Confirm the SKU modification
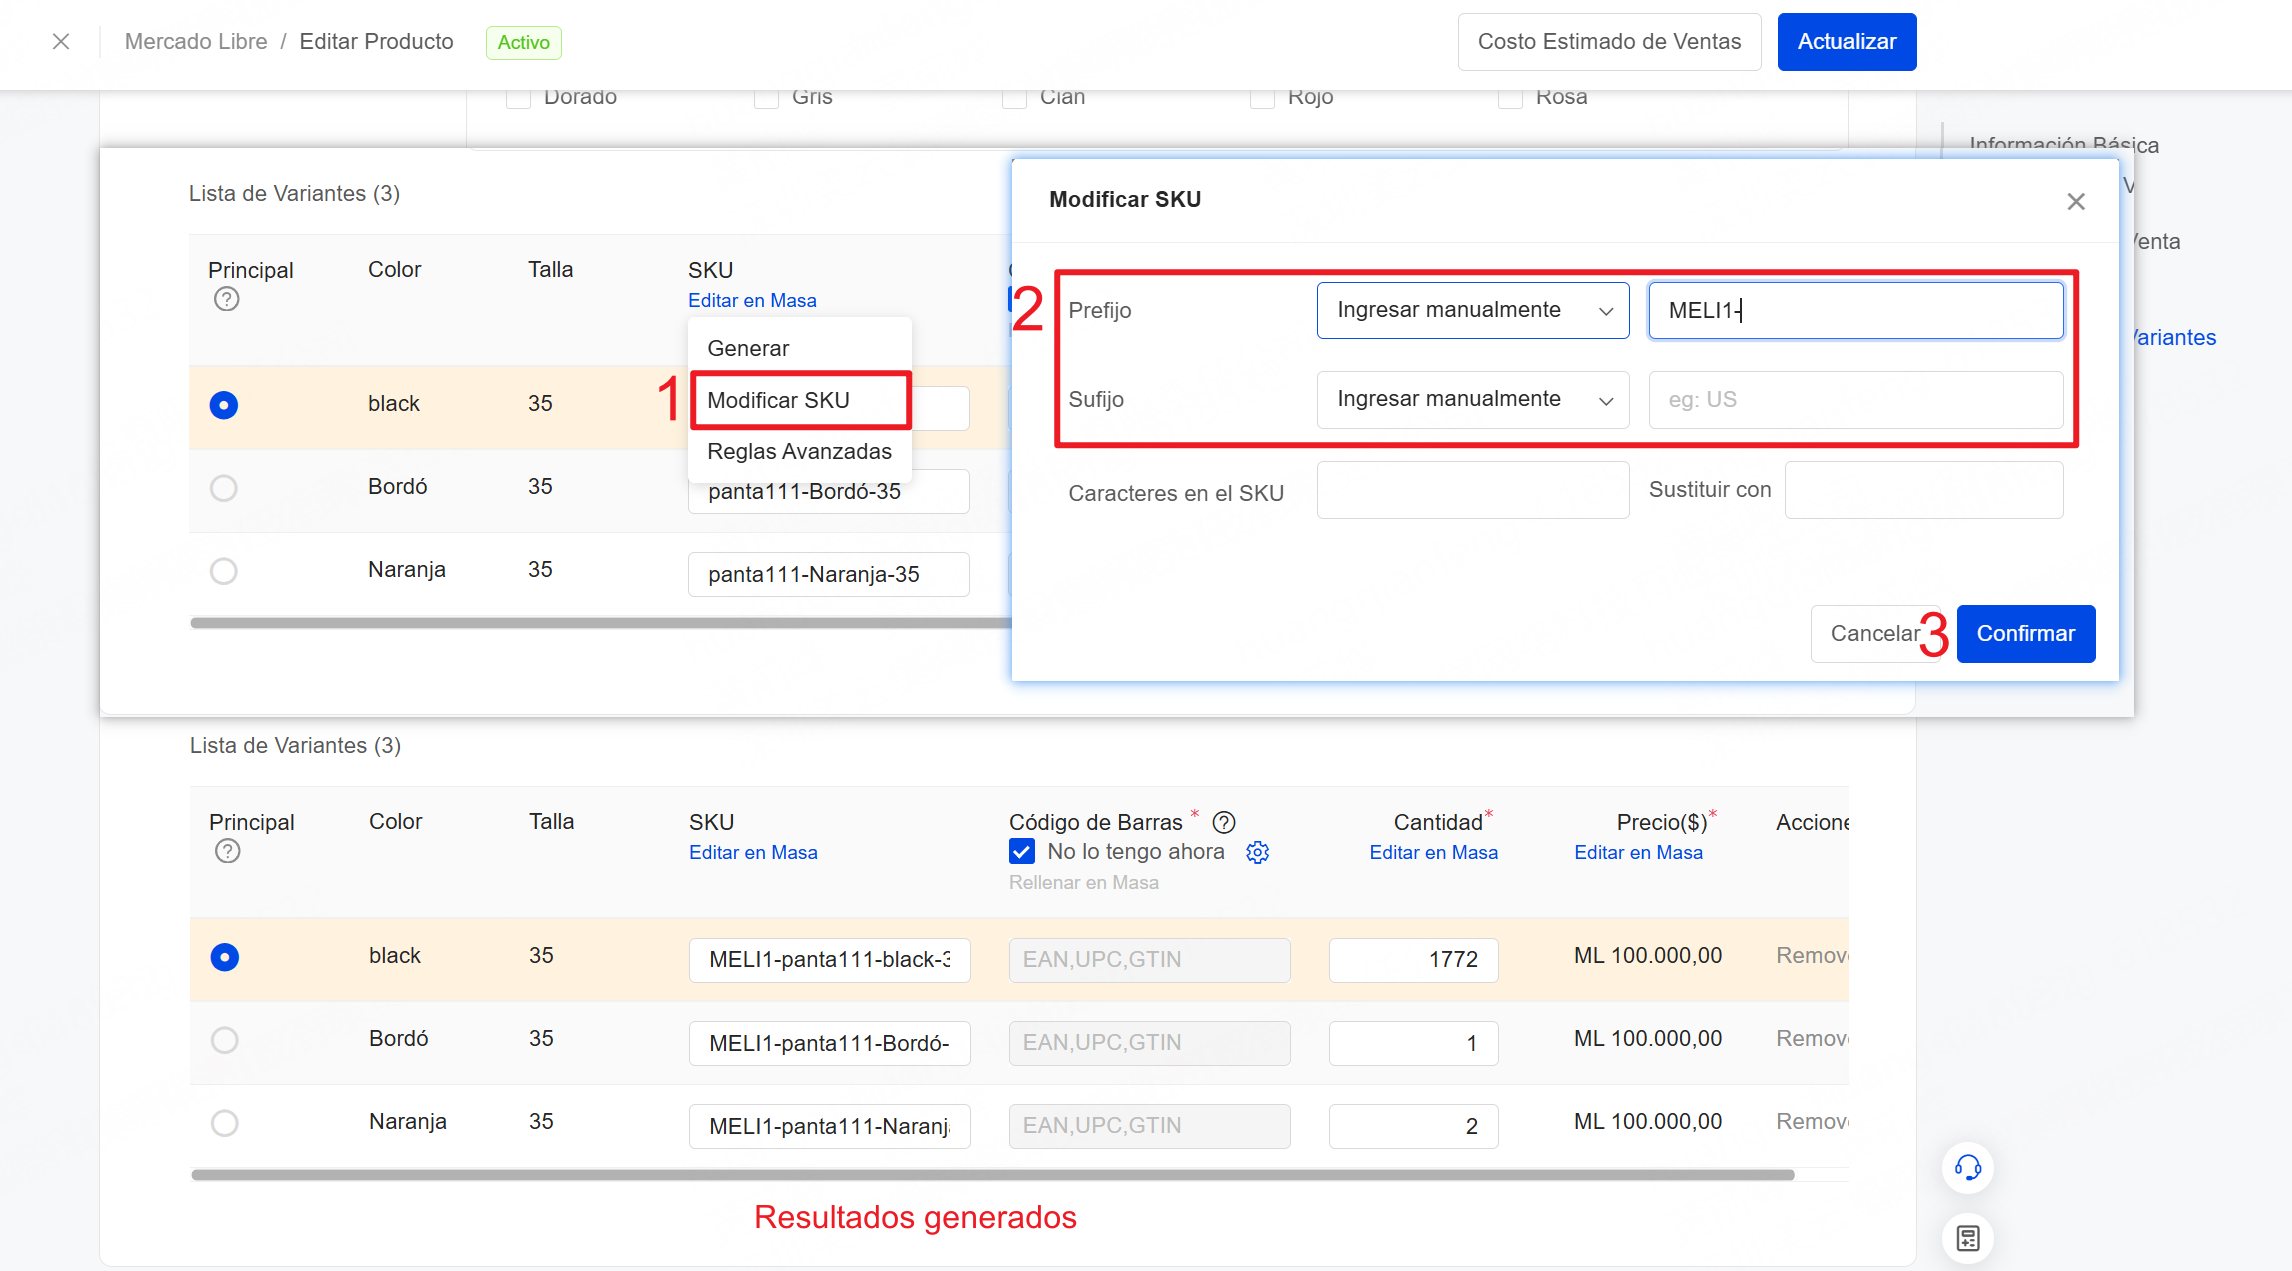The image size is (2292, 1271). coord(2026,633)
